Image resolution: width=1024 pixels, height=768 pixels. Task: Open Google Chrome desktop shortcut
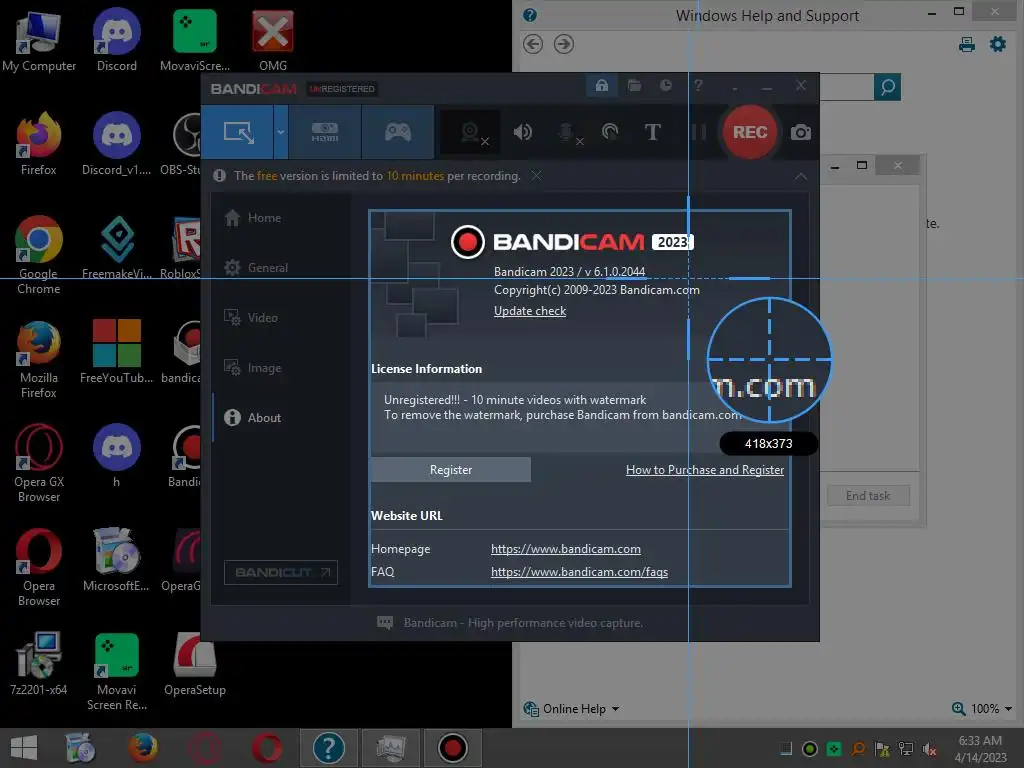(39, 255)
